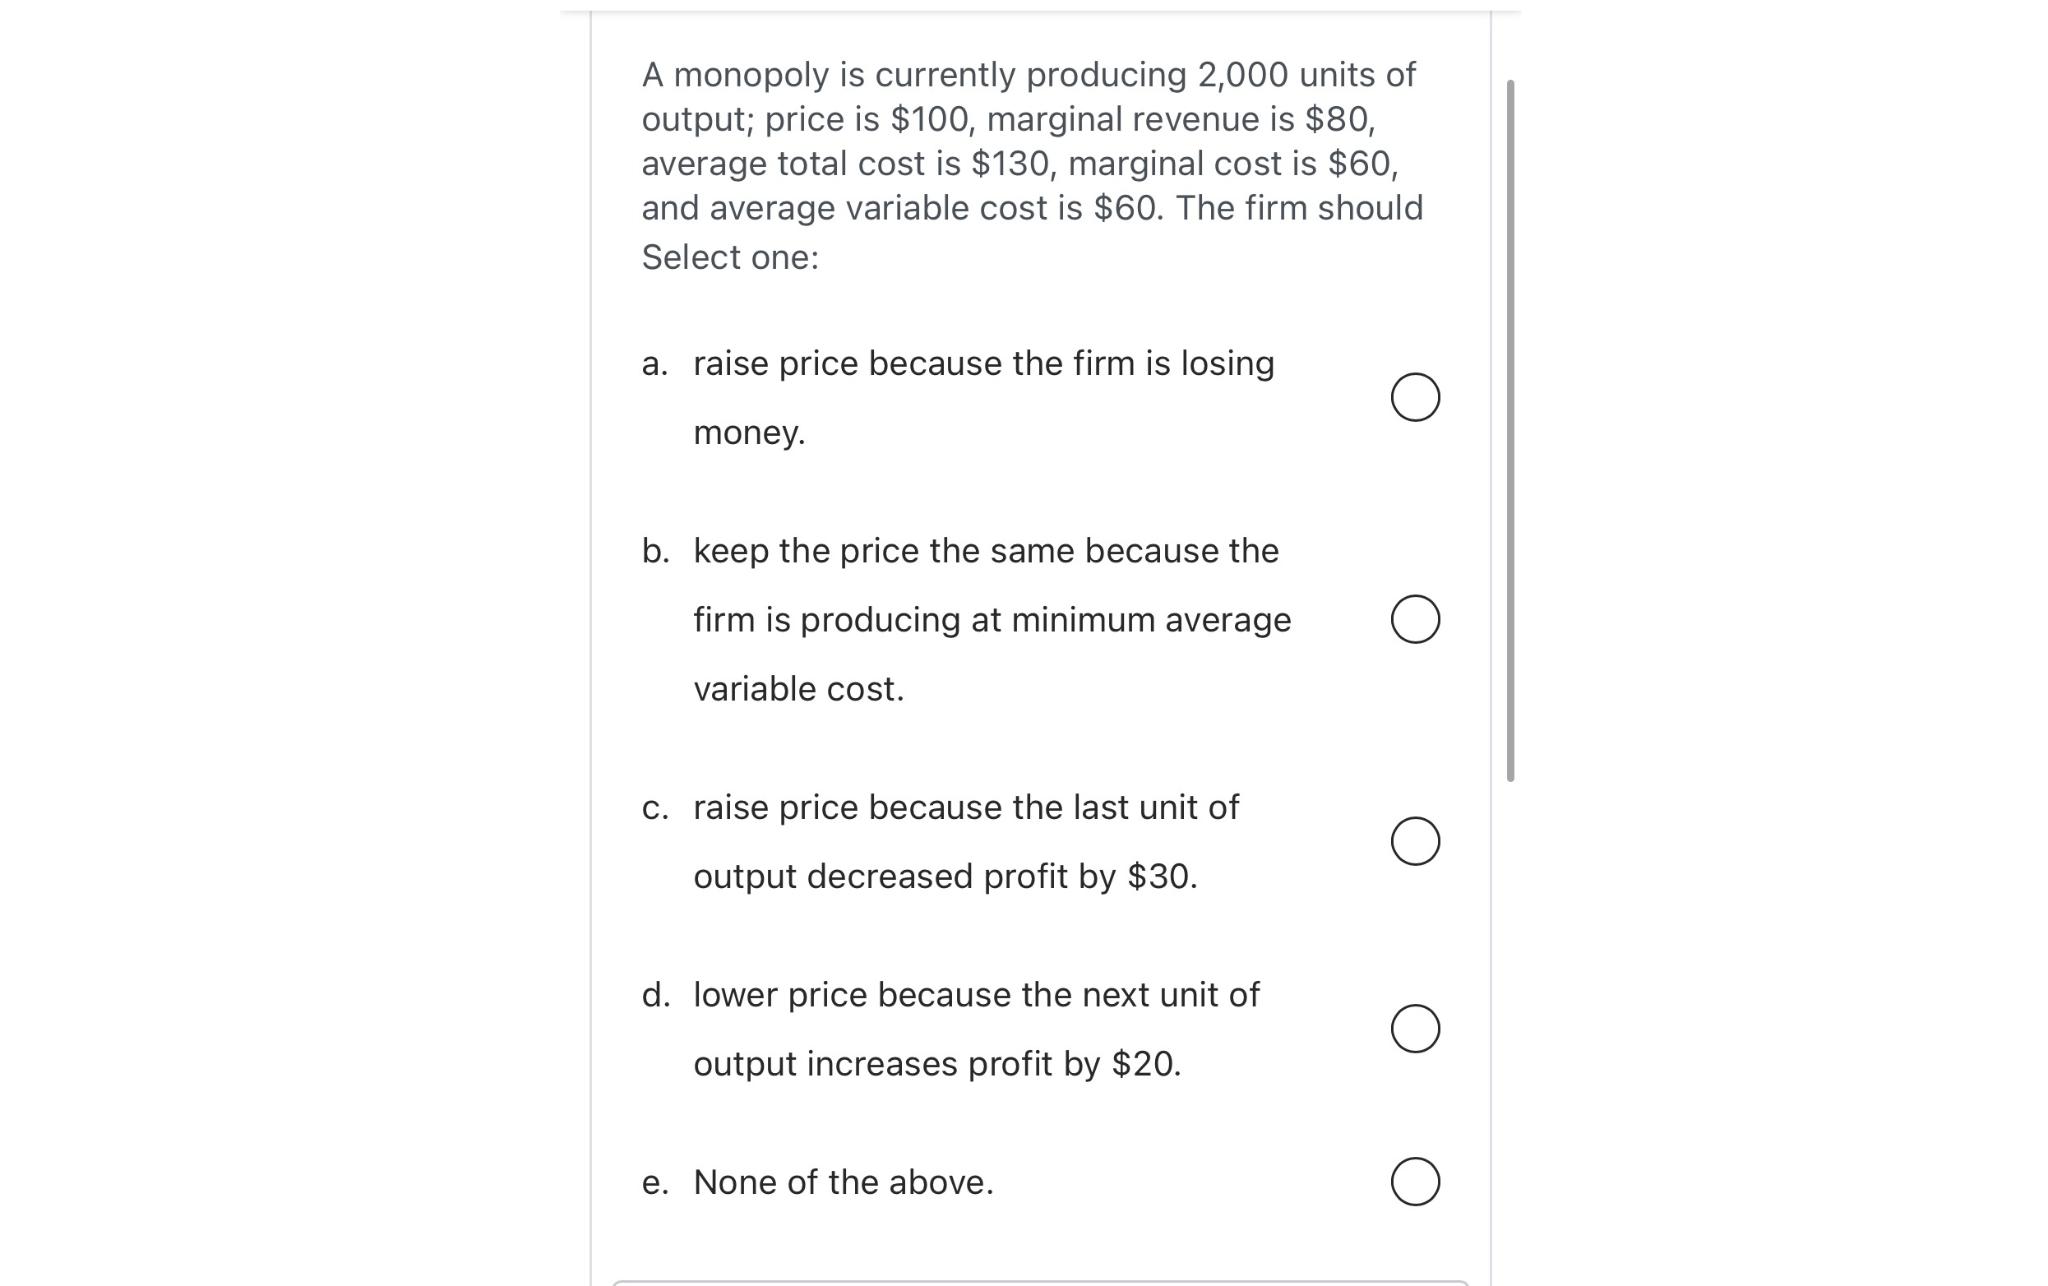This screenshot has width=2048, height=1286.
Task: Mark the option c radio button
Action: coord(1415,841)
